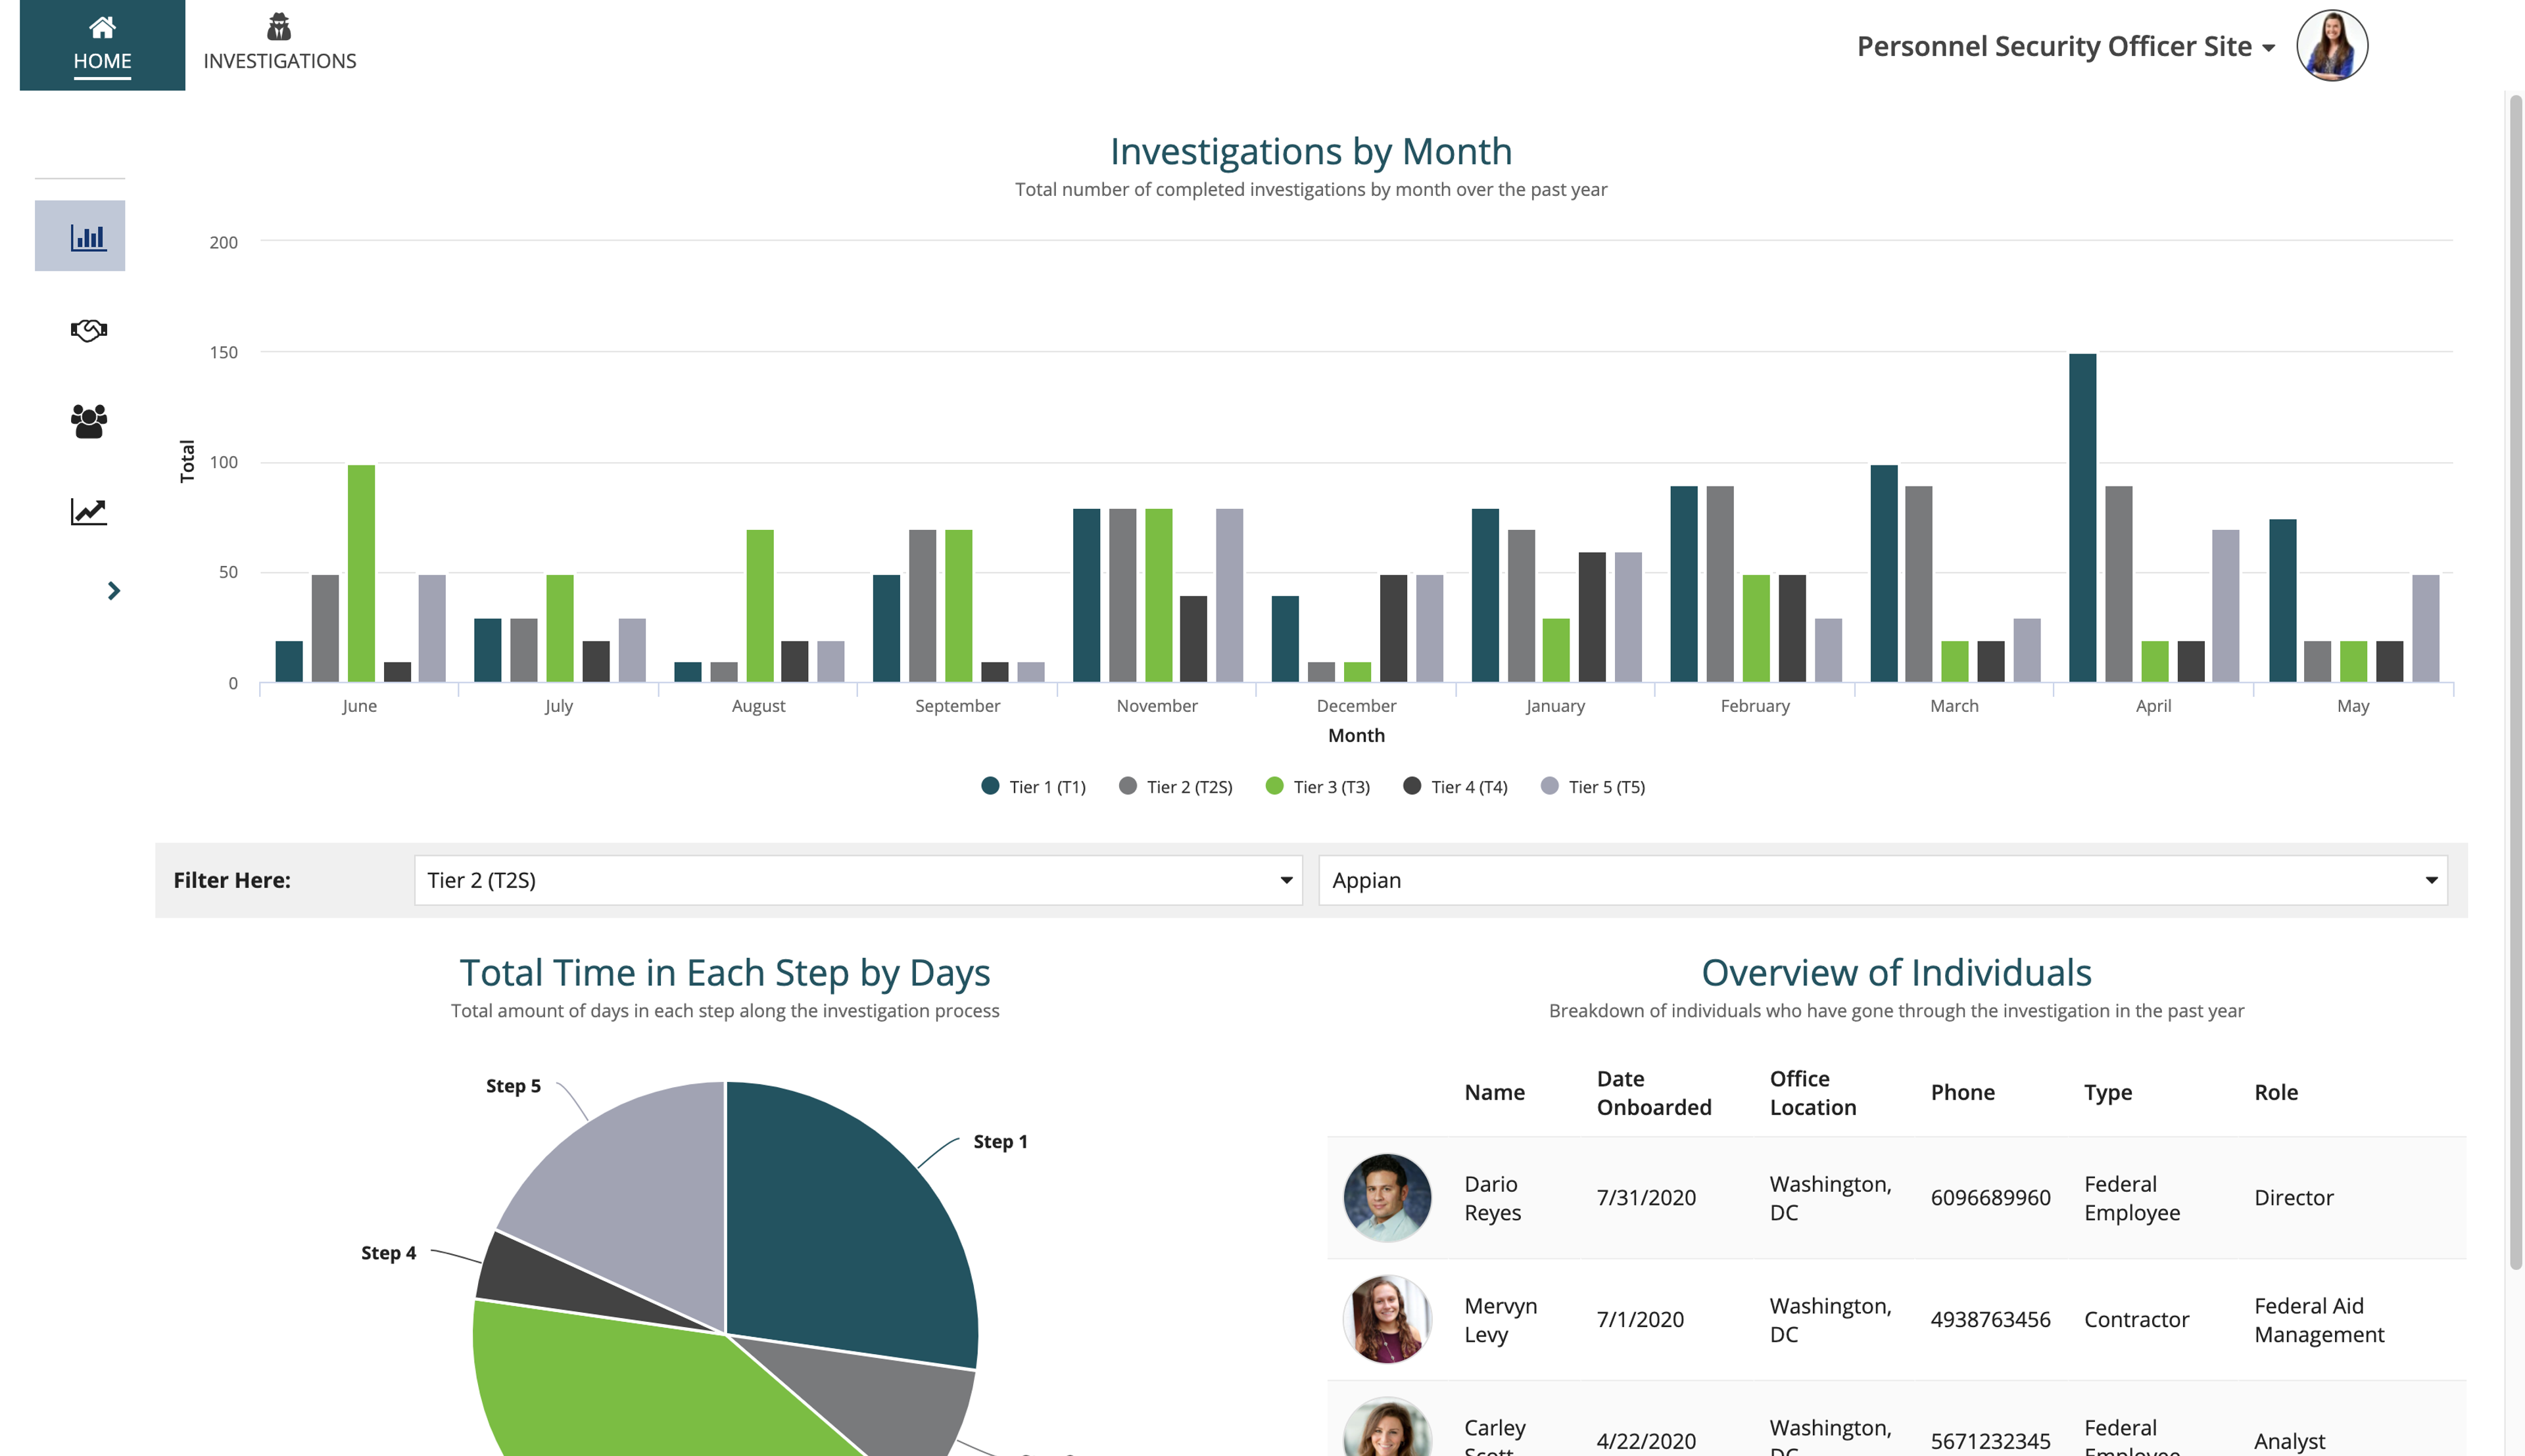Open the HOME tab
Image resolution: width=2525 pixels, height=1456 pixels.
(102, 45)
